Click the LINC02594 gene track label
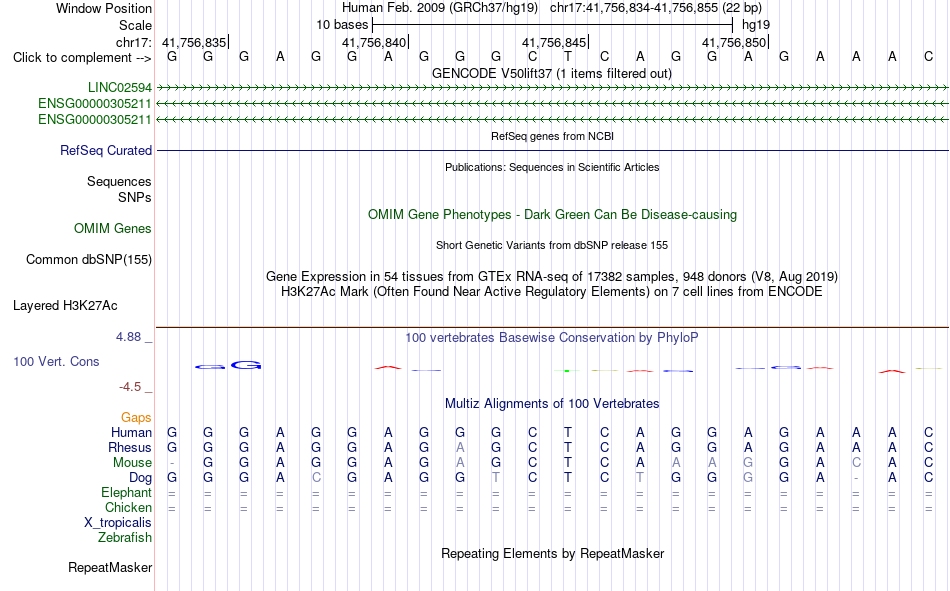Image resolution: width=950 pixels, height=591 pixels. pos(119,88)
